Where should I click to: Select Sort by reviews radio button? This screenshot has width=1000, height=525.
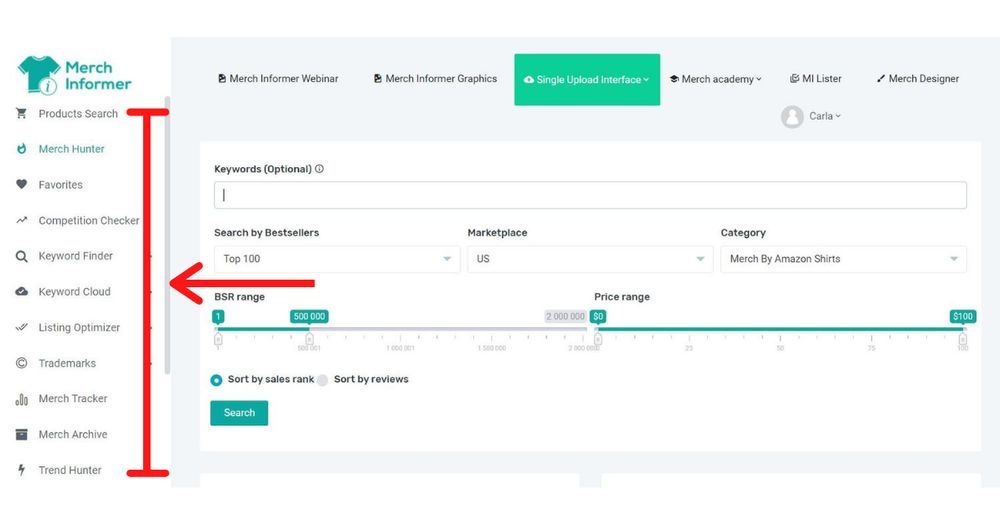point(323,380)
